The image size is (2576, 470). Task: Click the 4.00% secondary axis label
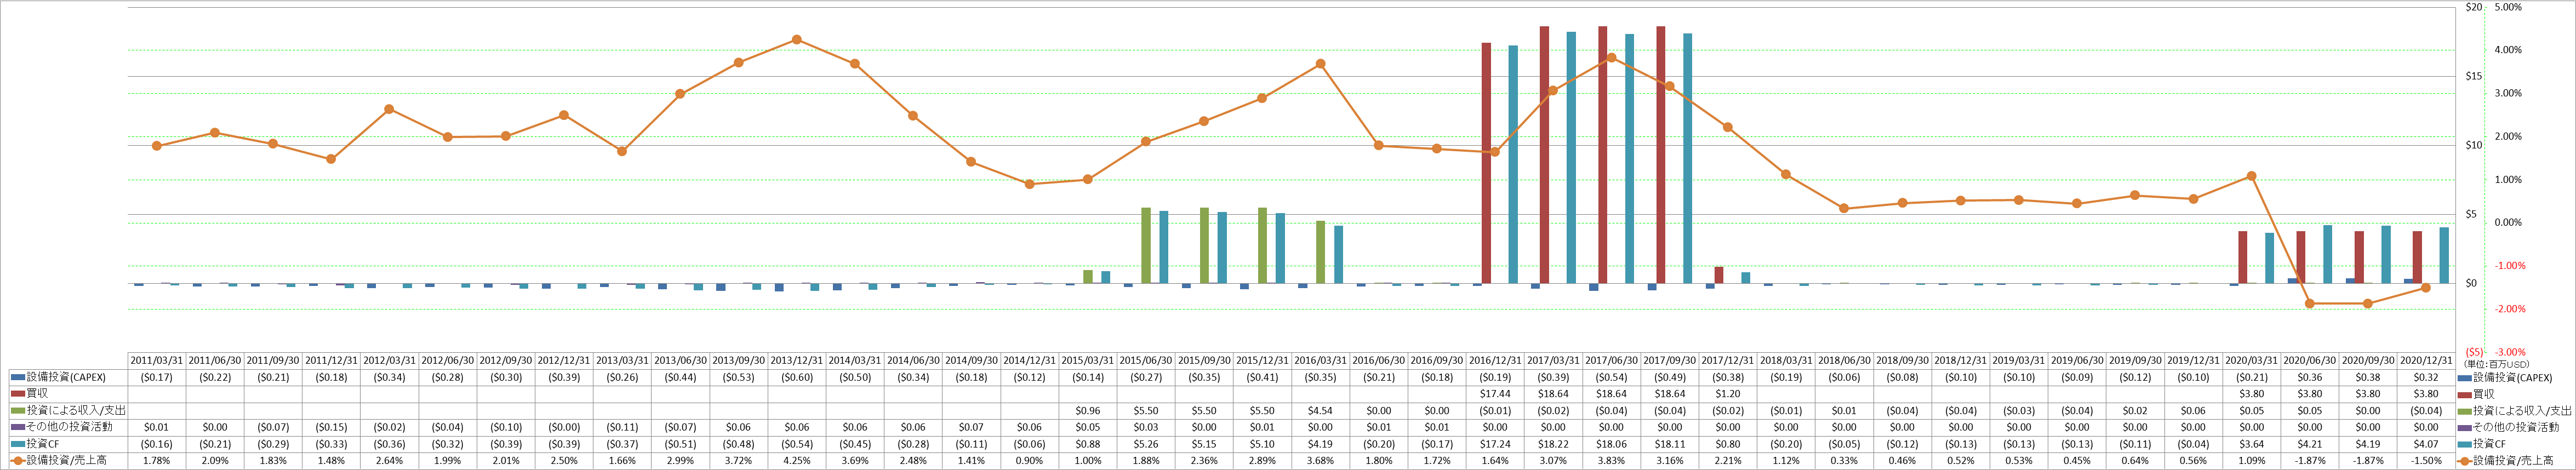[2509, 50]
